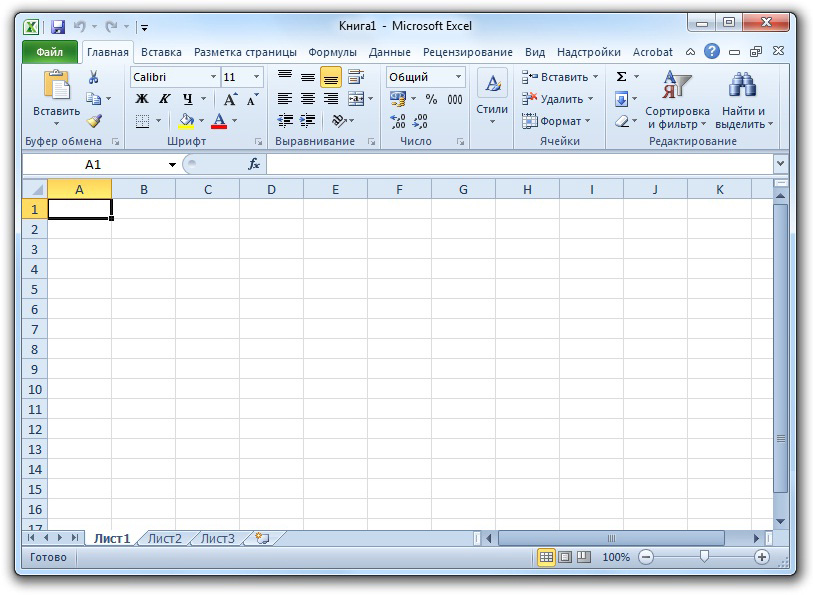Image resolution: width=813 pixels, height=595 pixels.
Task: Click the percent style icon
Action: tap(430, 100)
